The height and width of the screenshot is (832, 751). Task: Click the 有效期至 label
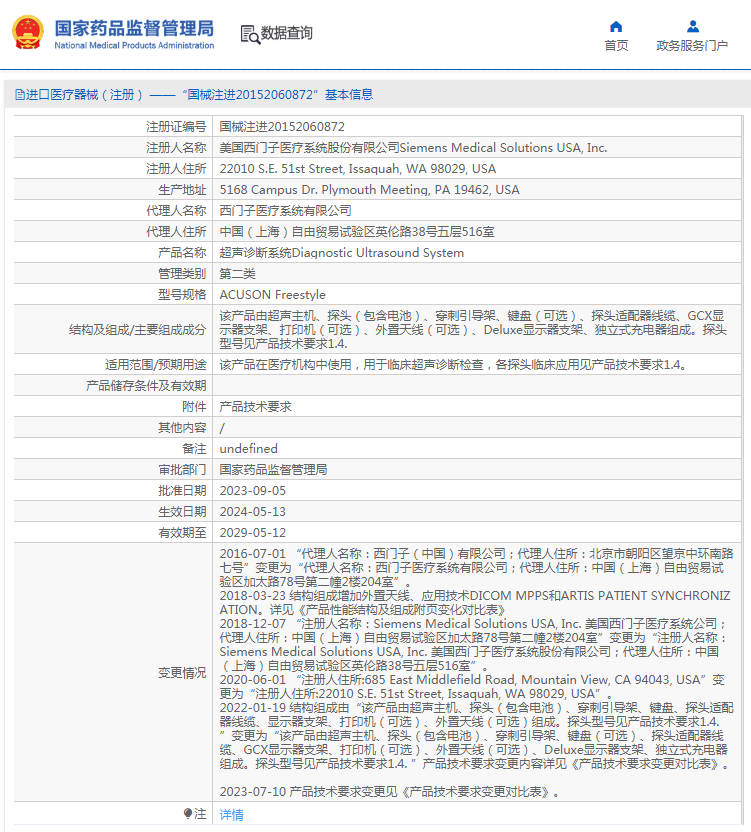coord(182,533)
